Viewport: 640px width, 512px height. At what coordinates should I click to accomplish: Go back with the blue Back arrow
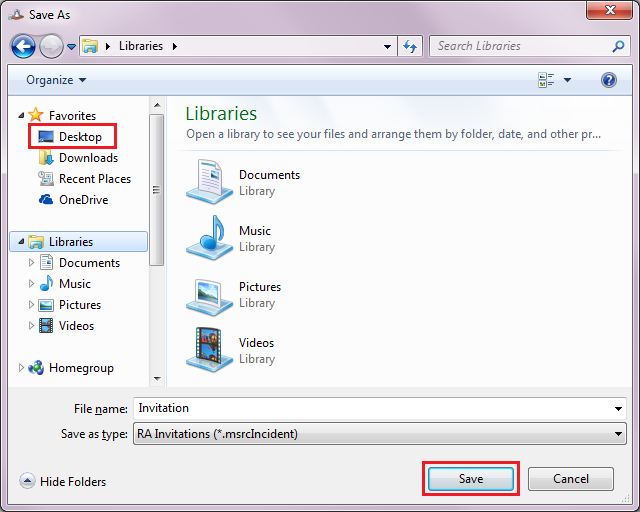point(23,47)
